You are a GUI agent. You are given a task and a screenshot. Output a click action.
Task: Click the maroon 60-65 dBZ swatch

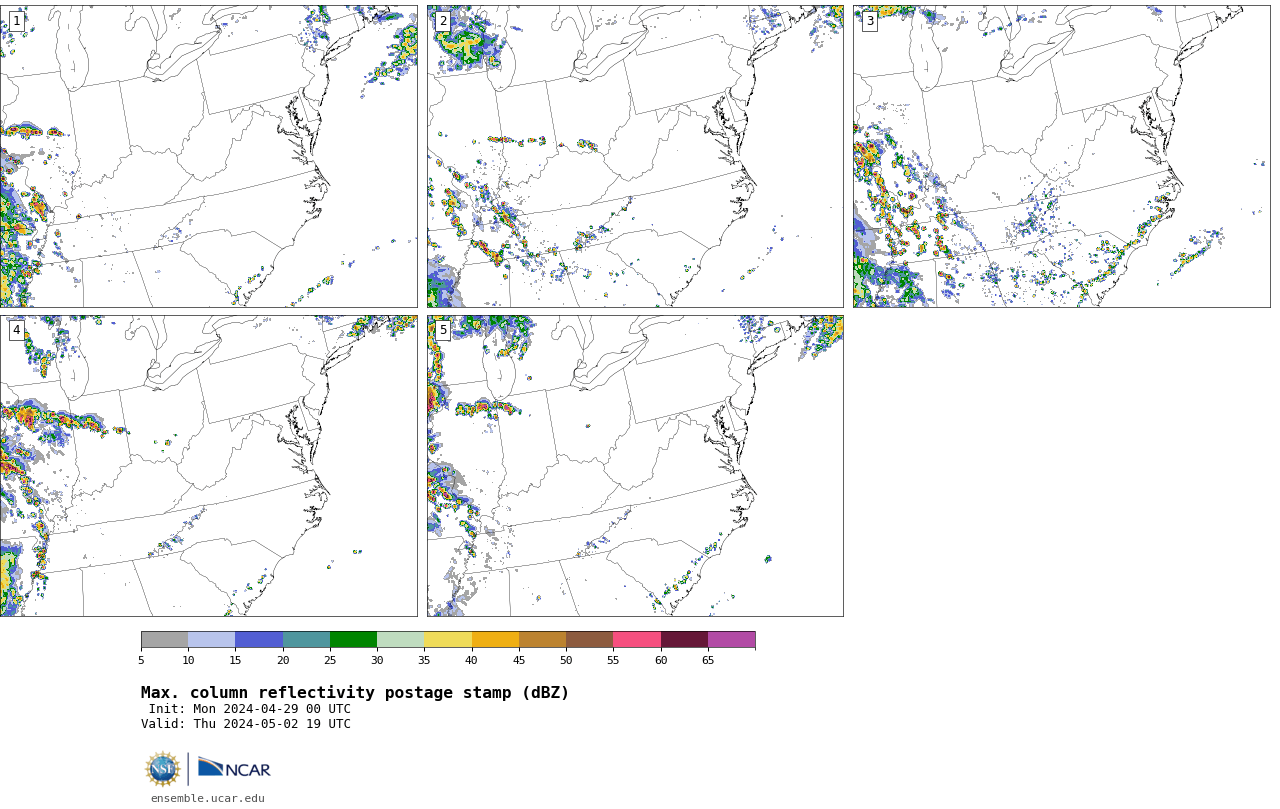pos(684,640)
